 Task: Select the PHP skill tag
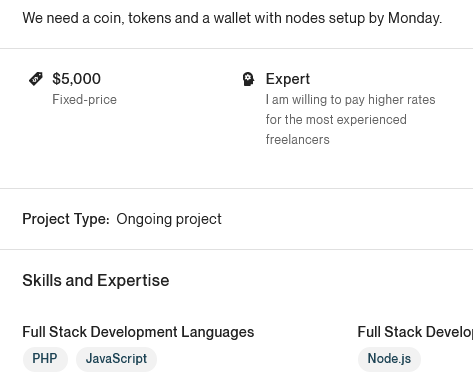pyautogui.click(x=45, y=359)
